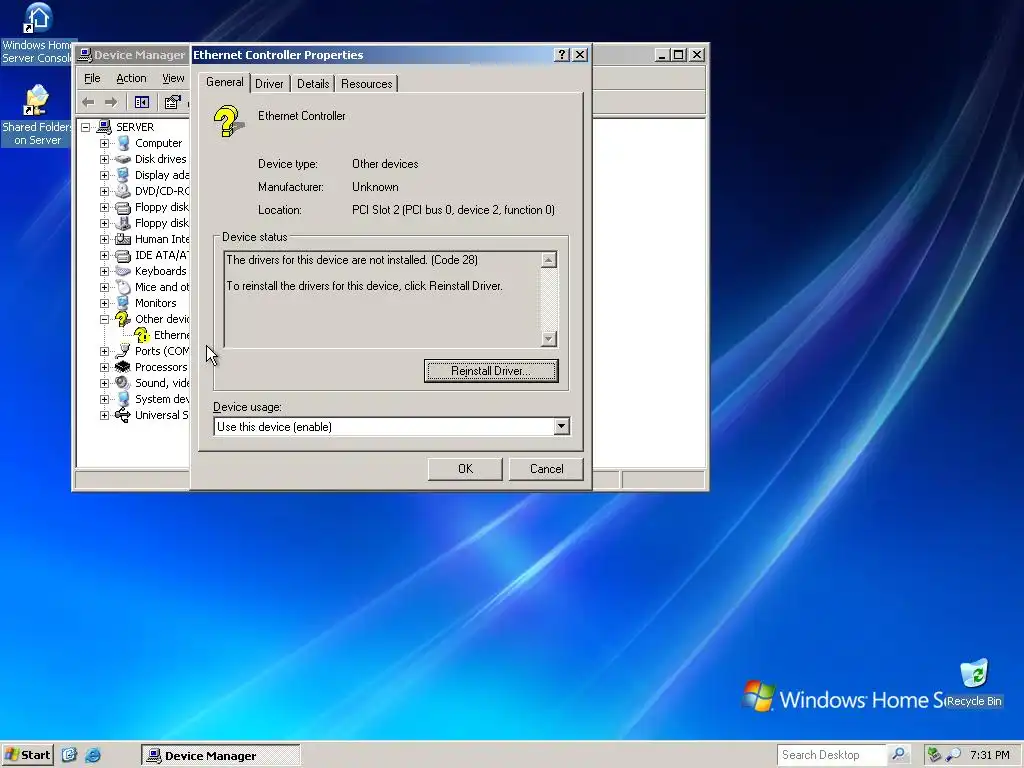Click the network tray icon

click(935, 755)
